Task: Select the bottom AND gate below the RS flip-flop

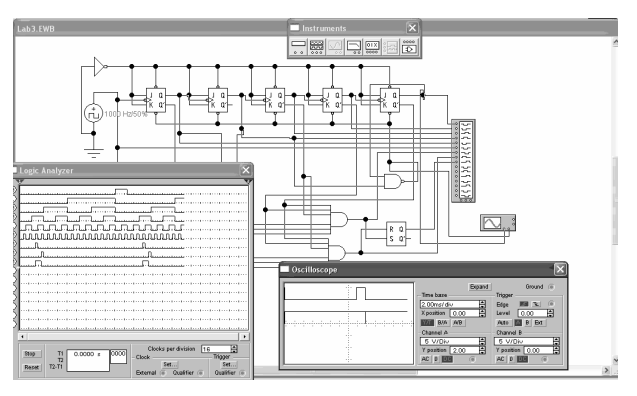Action: click(x=337, y=253)
